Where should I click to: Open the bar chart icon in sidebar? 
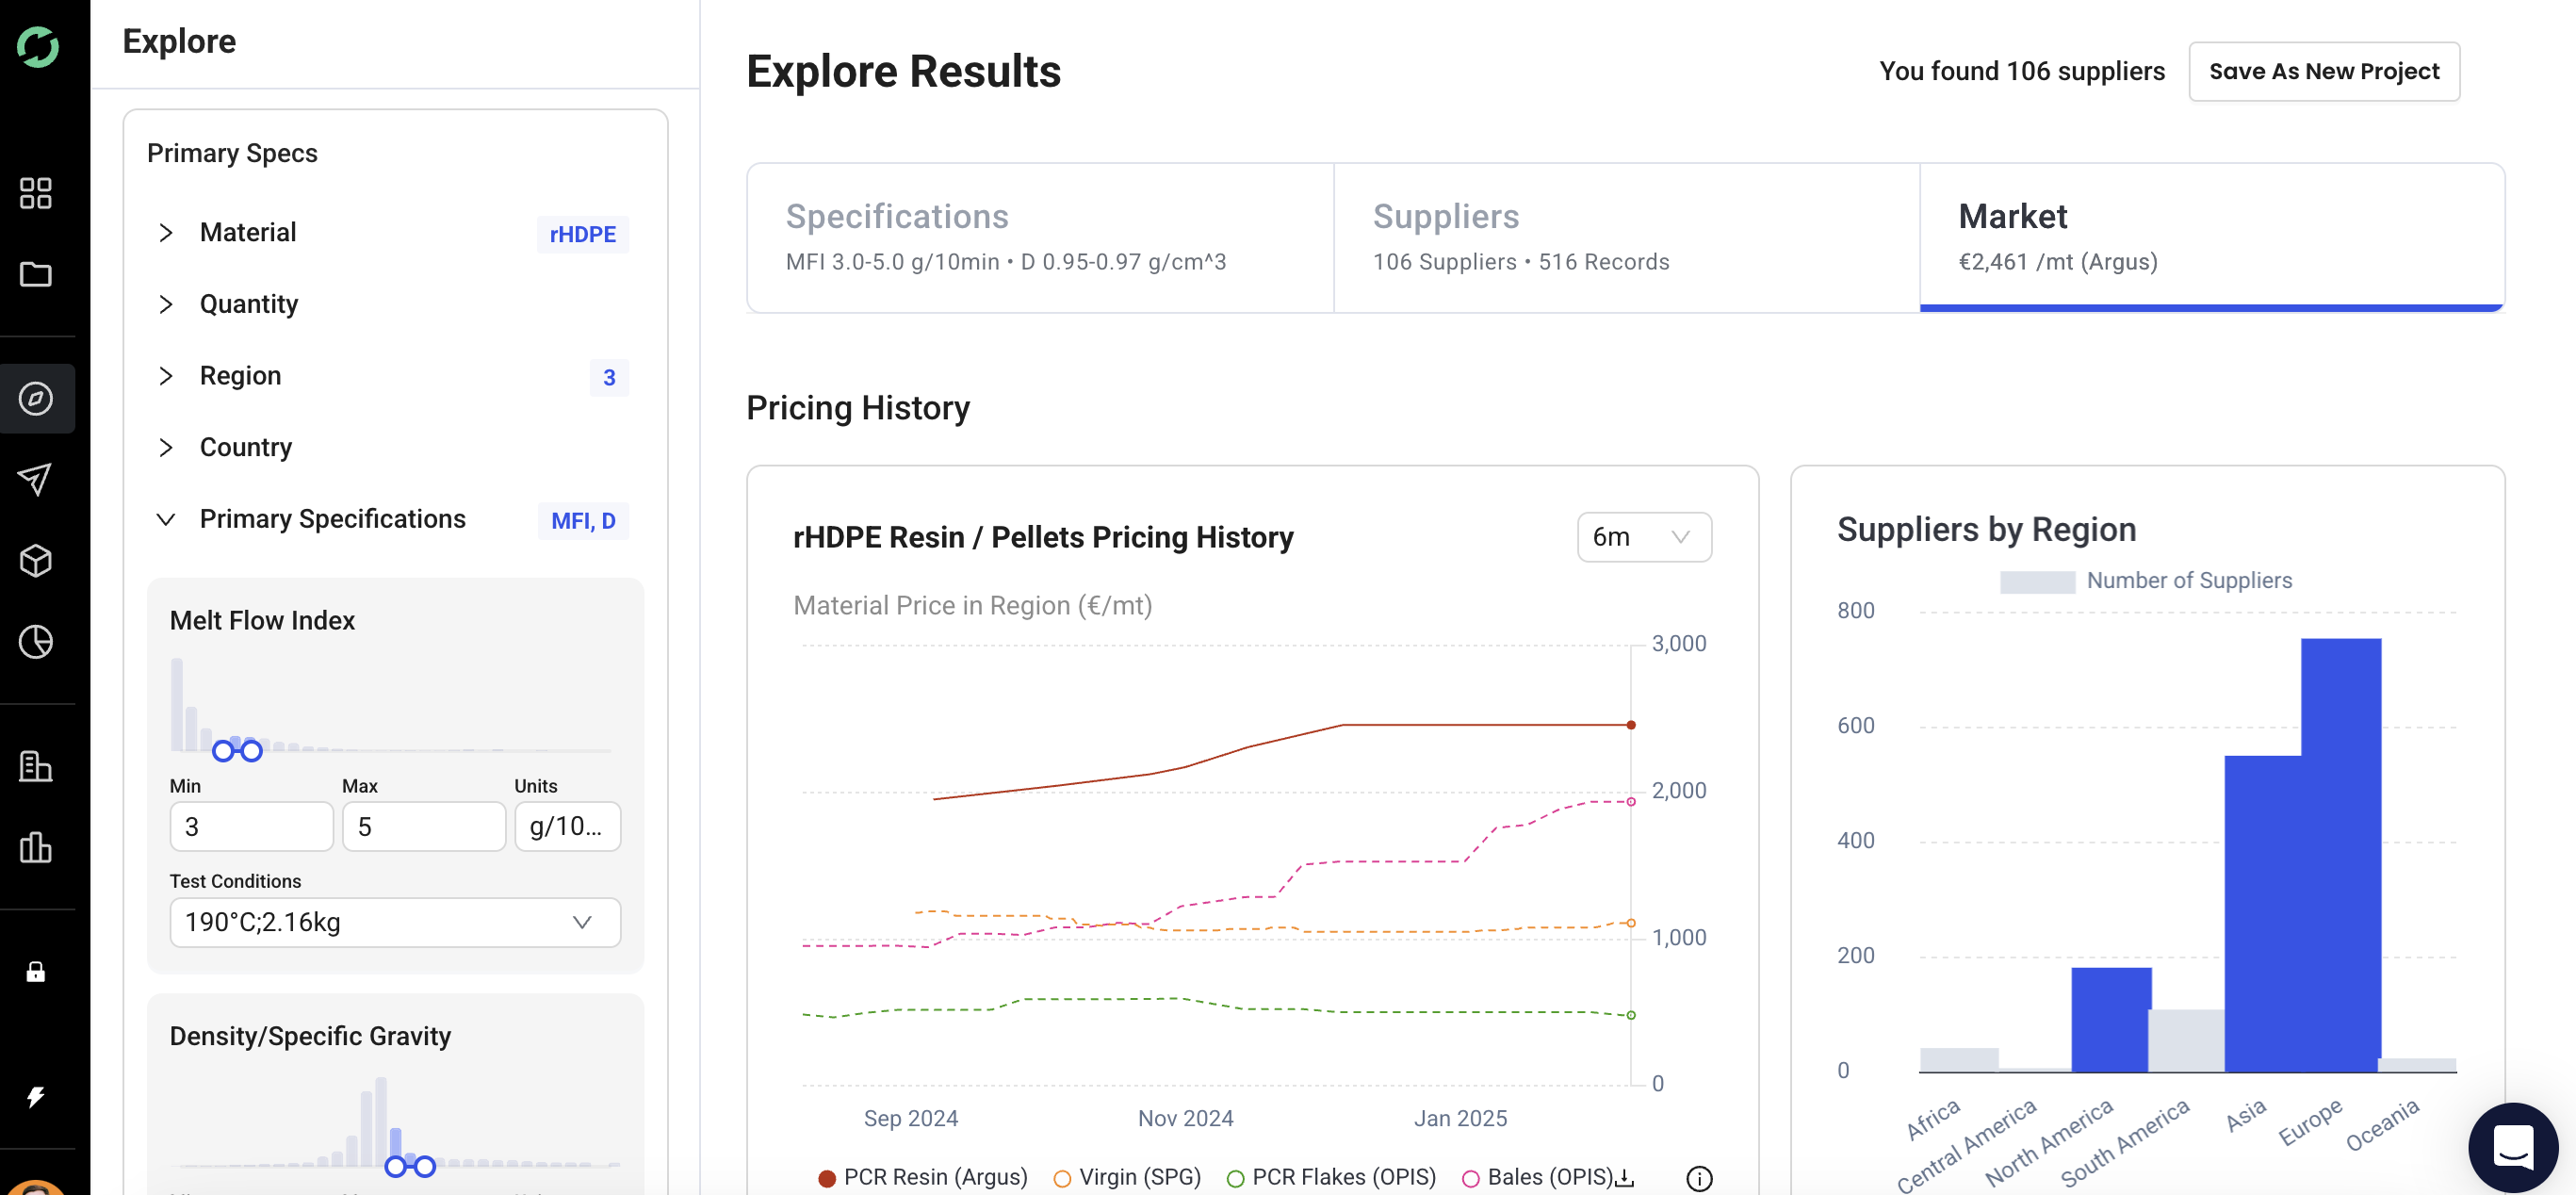click(36, 848)
